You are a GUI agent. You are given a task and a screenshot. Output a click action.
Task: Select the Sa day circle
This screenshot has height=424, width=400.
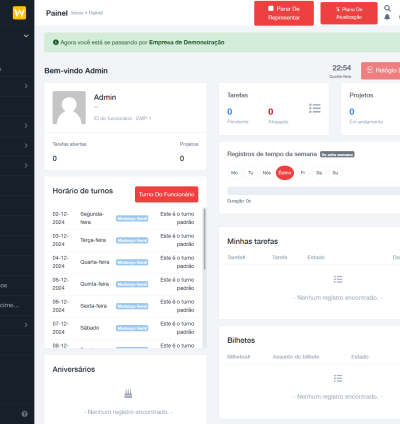click(319, 173)
